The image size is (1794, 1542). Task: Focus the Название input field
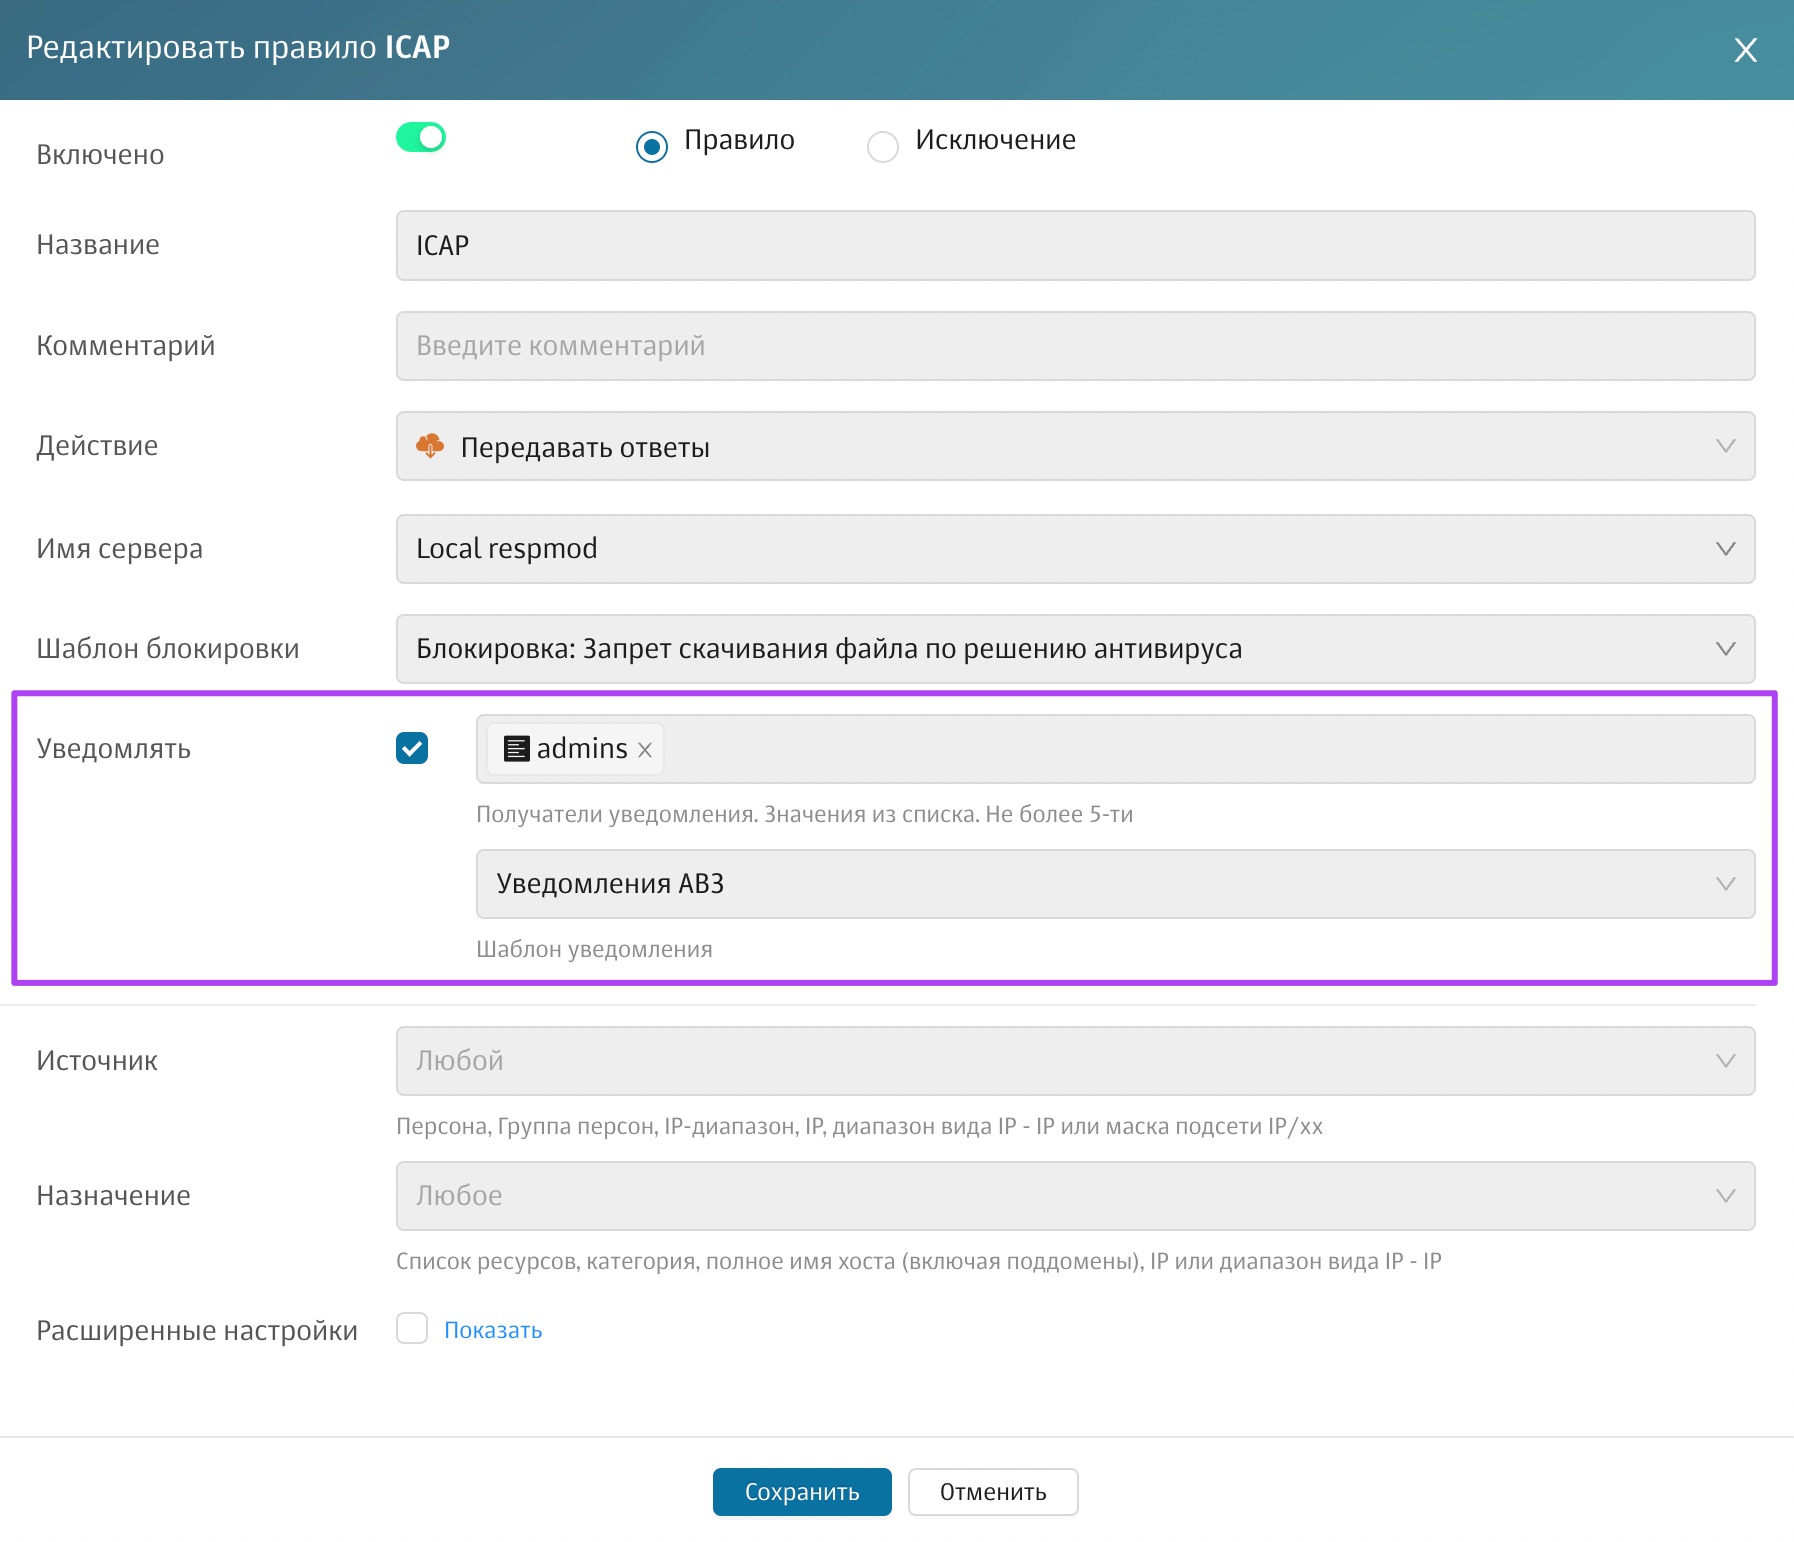point(1075,245)
